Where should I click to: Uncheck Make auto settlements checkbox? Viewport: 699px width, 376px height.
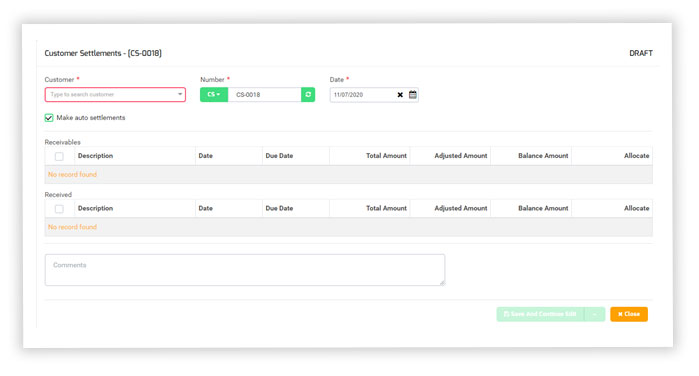point(49,118)
